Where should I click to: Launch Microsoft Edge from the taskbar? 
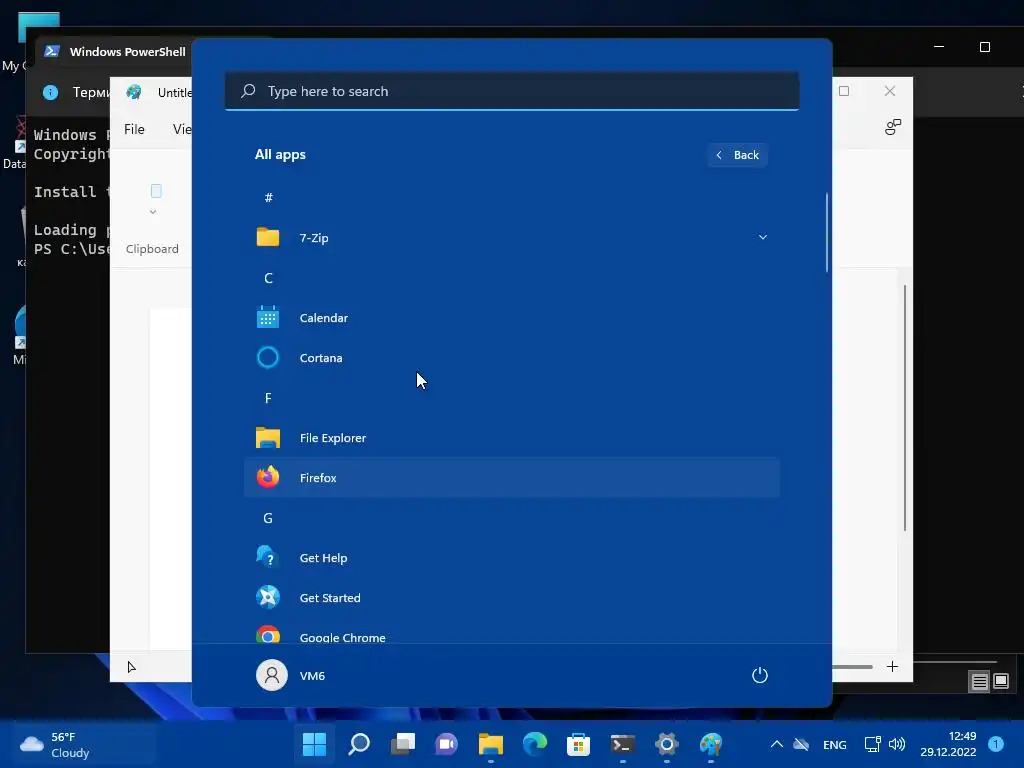(x=534, y=744)
